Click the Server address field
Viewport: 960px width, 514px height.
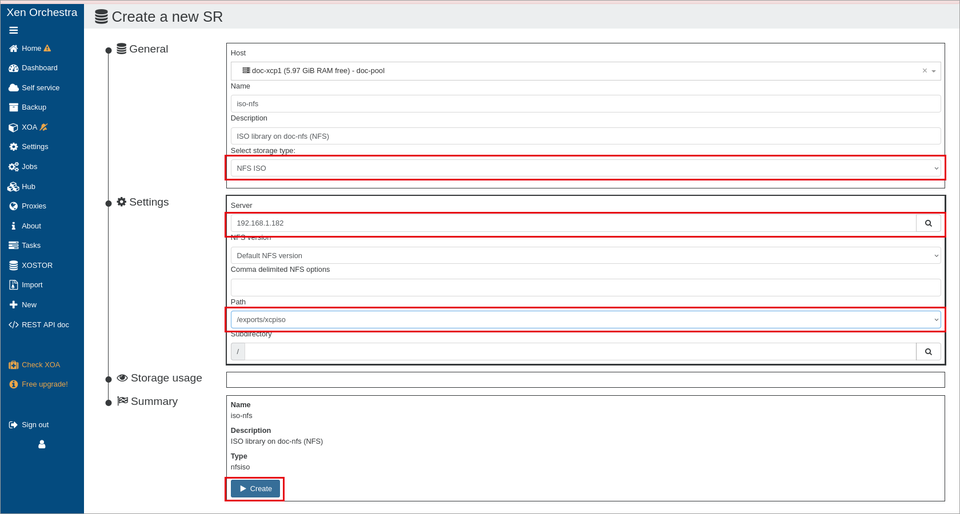tap(573, 223)
